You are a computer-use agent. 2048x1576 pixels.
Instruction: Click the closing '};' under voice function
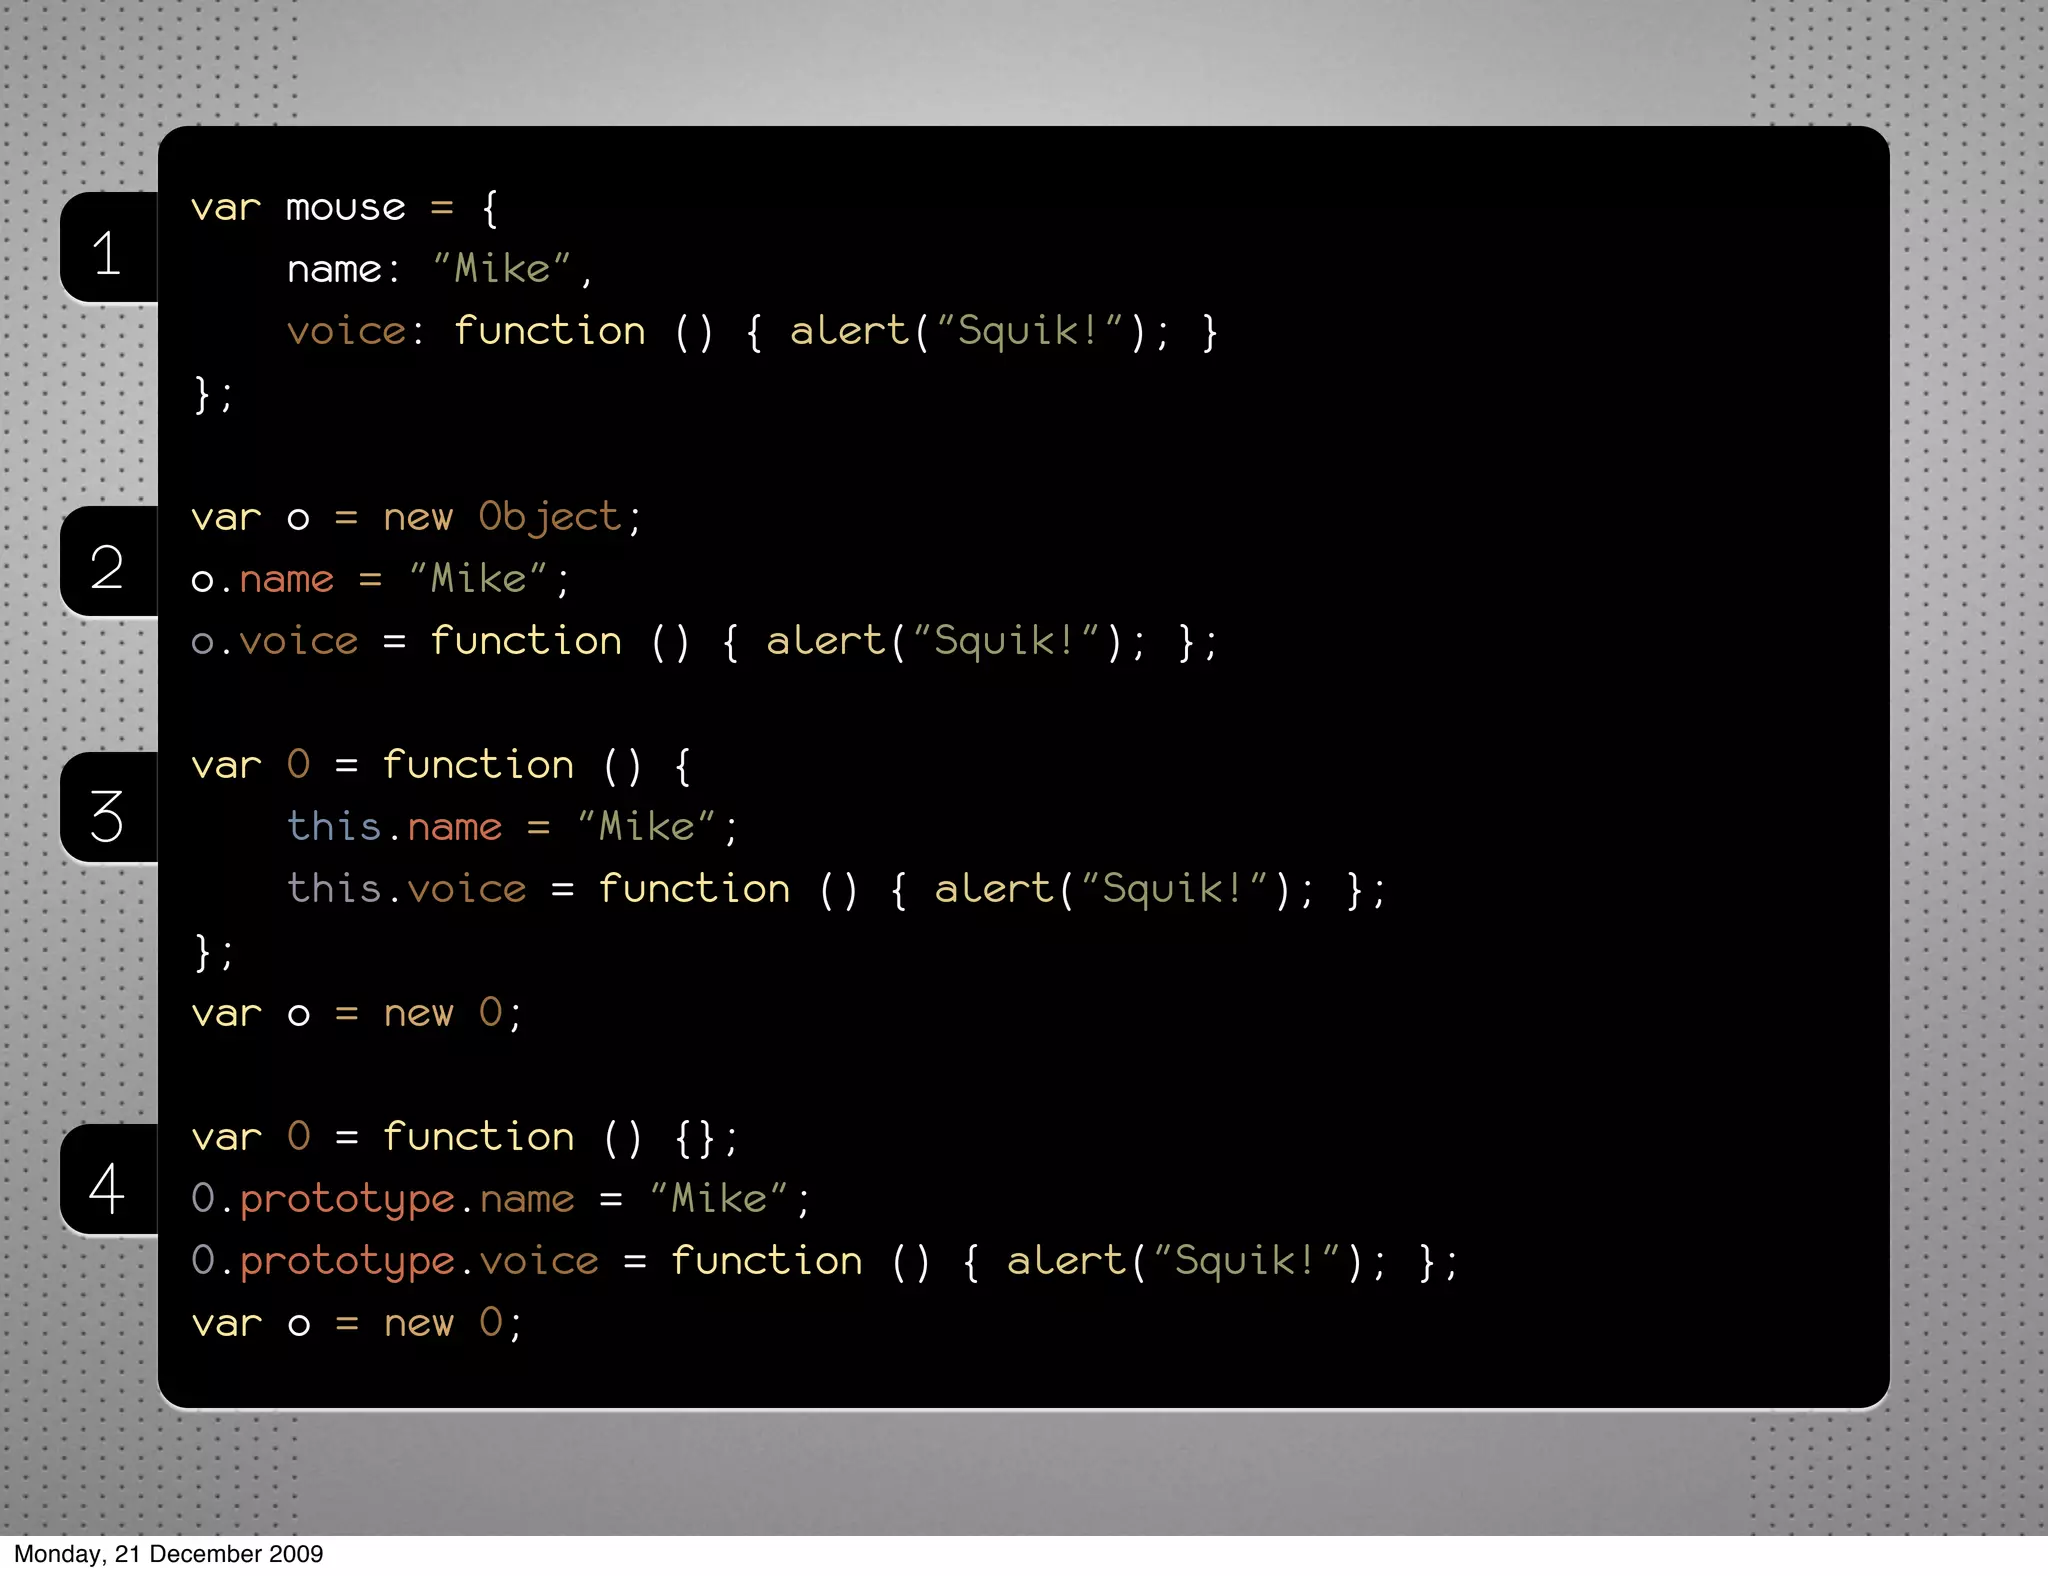213,394
